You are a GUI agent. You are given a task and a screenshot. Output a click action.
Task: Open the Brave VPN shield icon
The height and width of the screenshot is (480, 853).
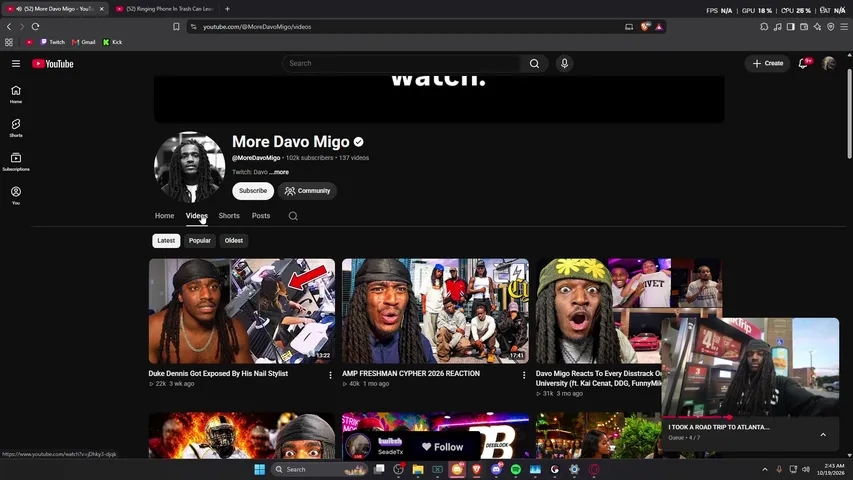pyautogui.click(x=831, y=27)
